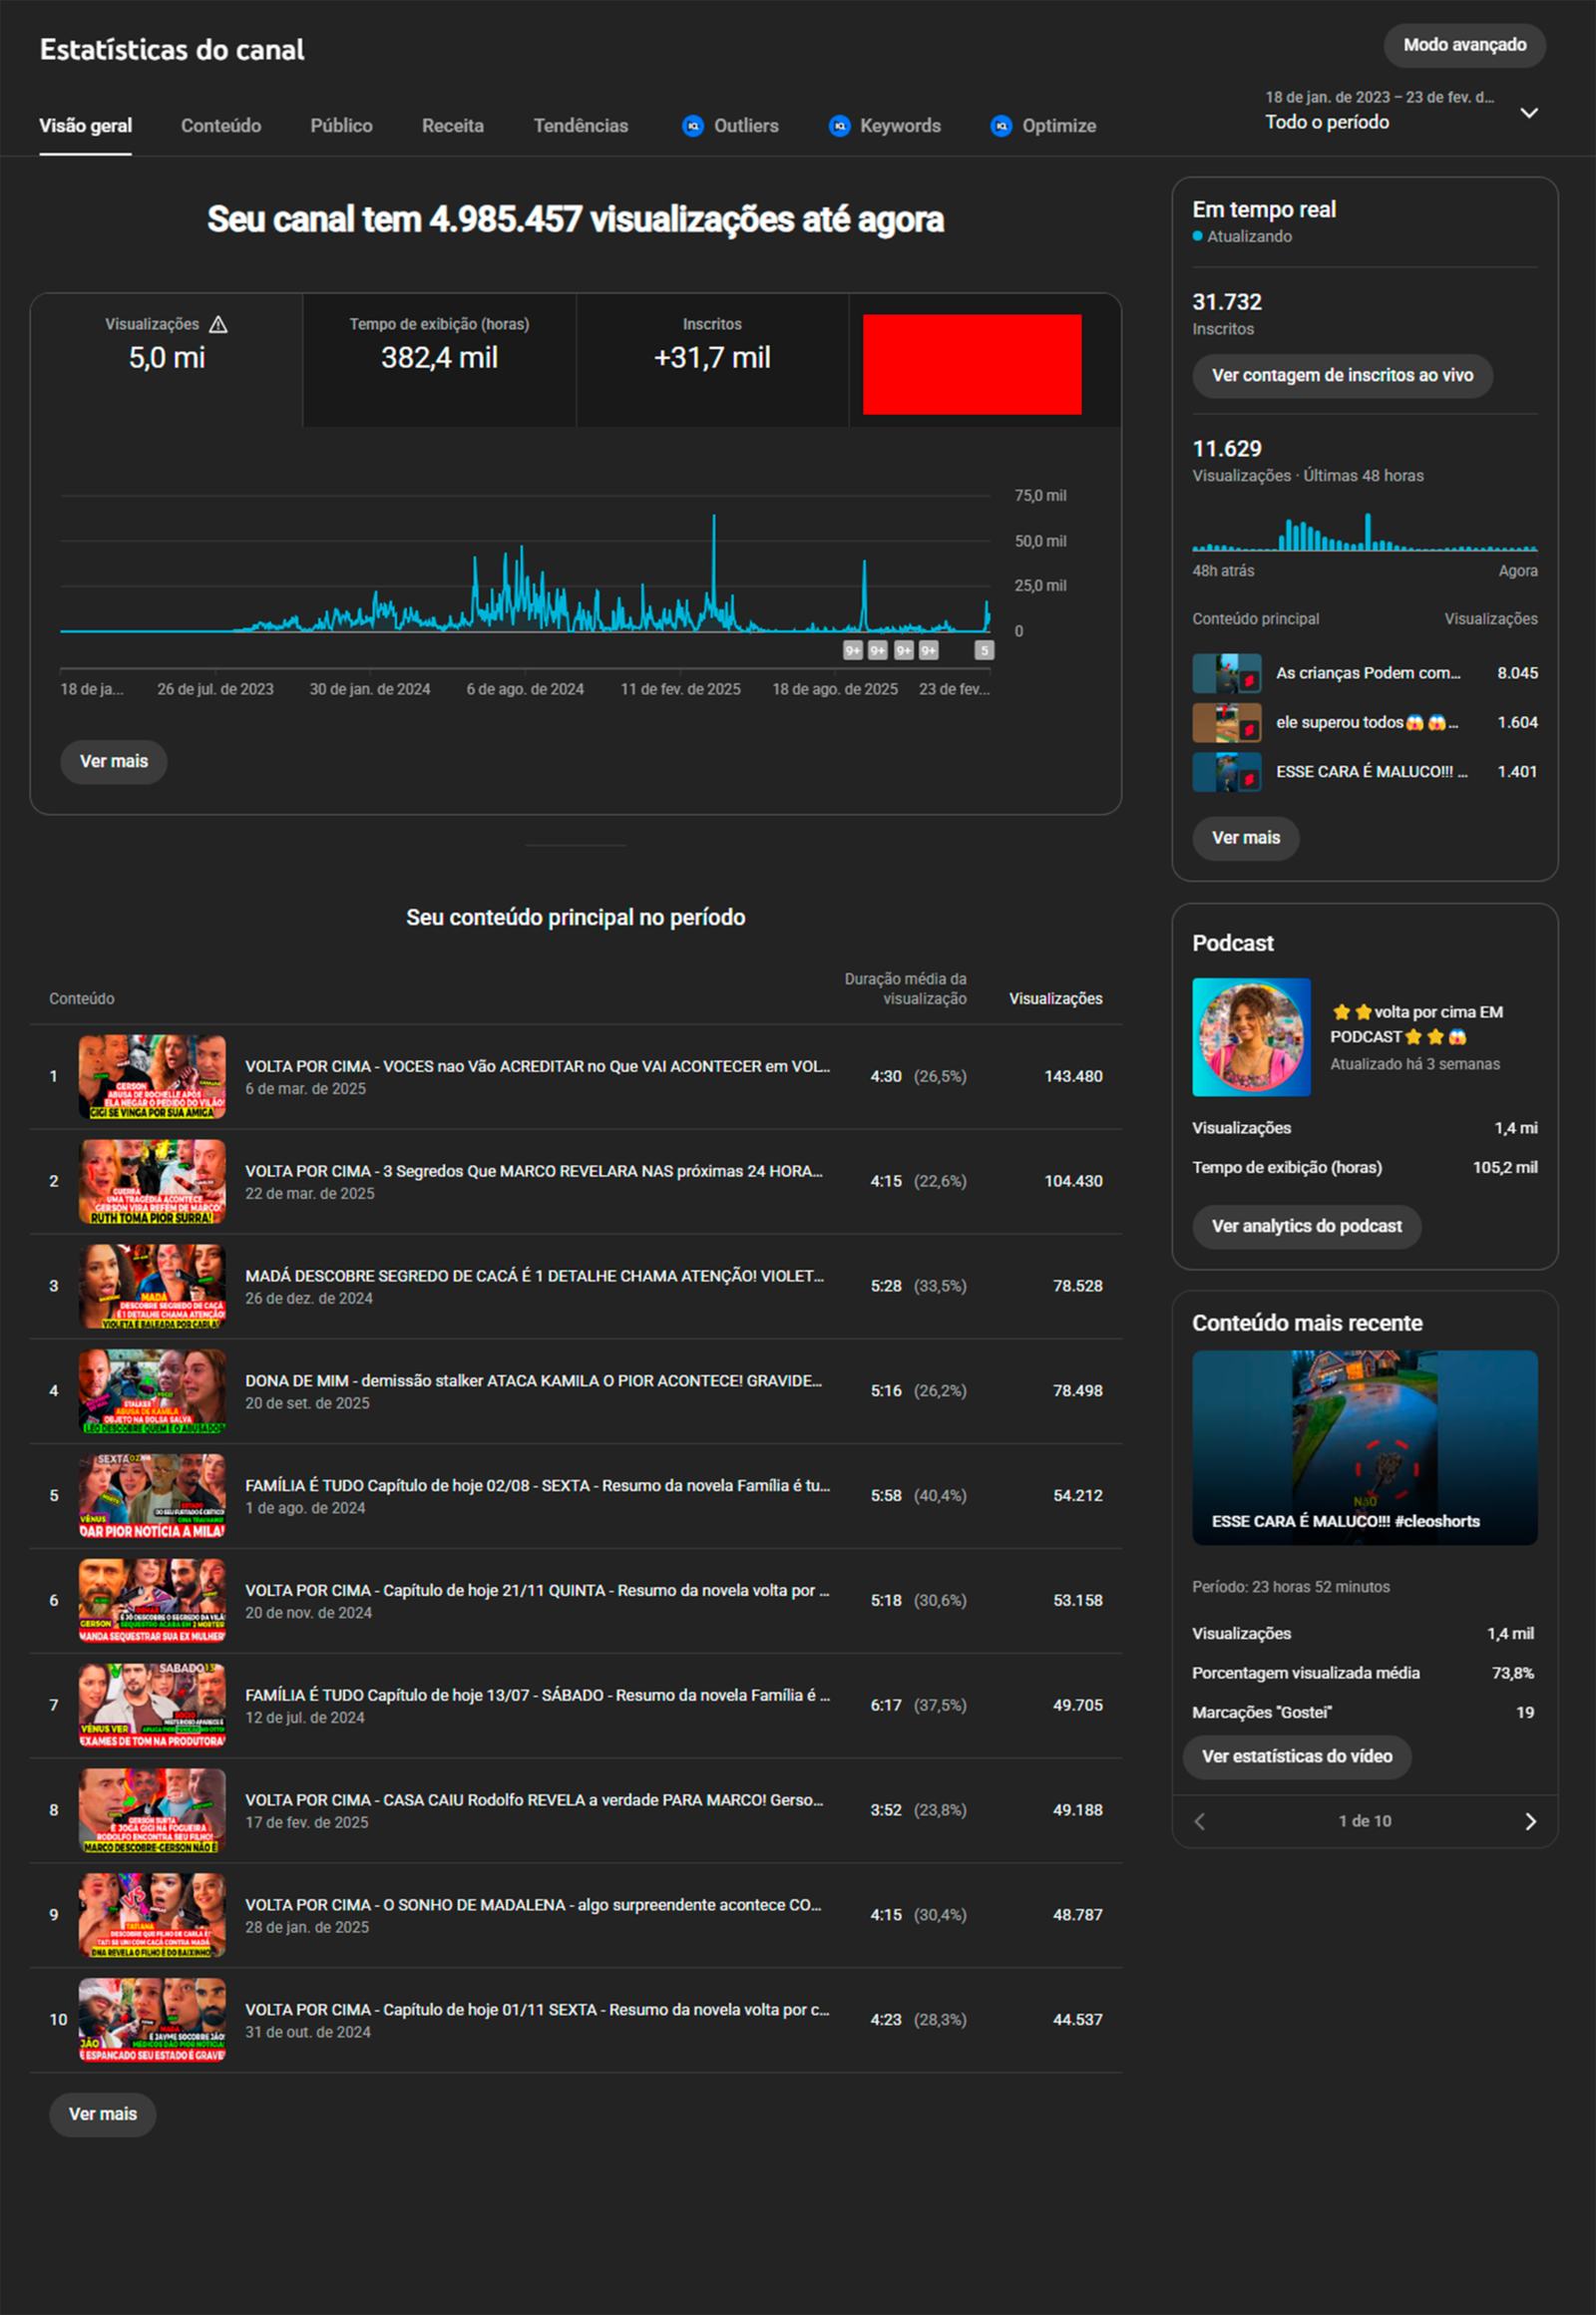Open thumbnail of video dated 31 de out. de 2024
The width and height of the screenshot is (1596, 2315).
[152, 2020]
